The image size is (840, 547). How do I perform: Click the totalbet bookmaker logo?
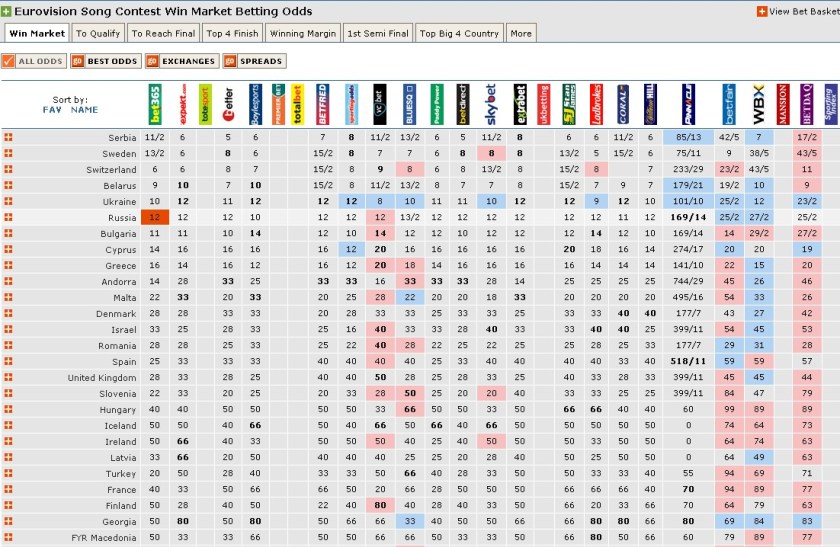coord(297,104)
